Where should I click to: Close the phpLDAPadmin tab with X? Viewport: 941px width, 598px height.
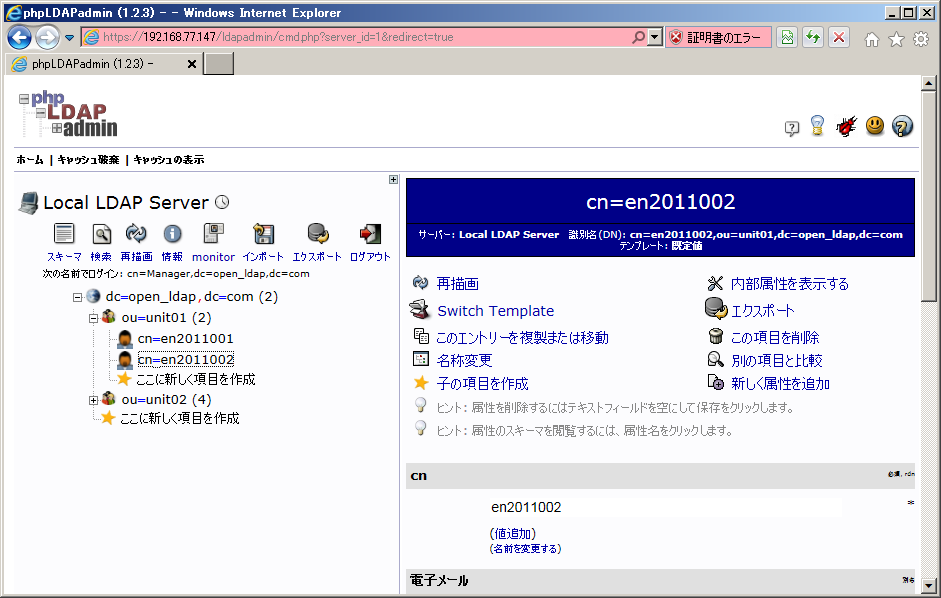point(191,64)
